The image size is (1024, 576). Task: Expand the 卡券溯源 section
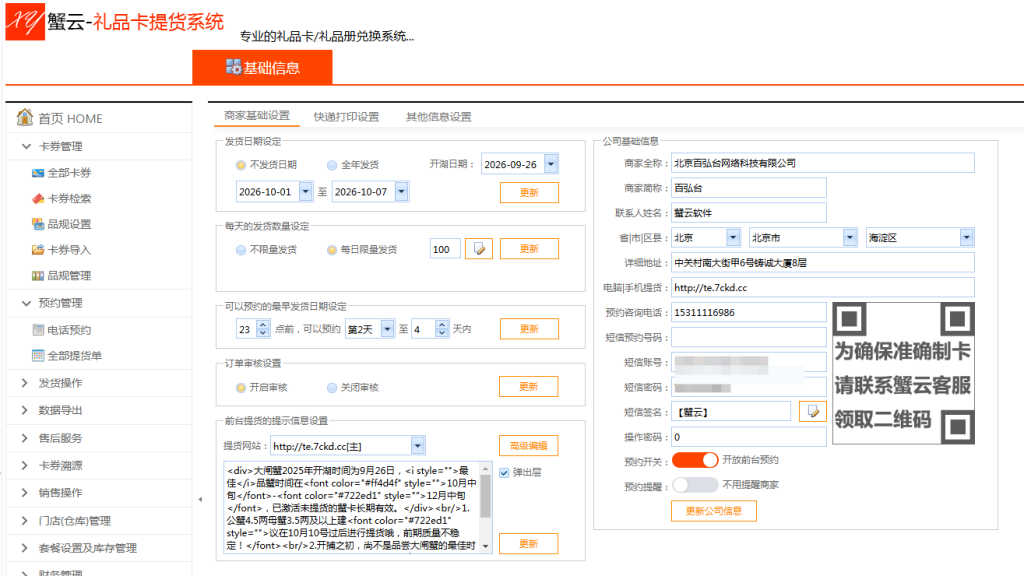pos(25,465)
